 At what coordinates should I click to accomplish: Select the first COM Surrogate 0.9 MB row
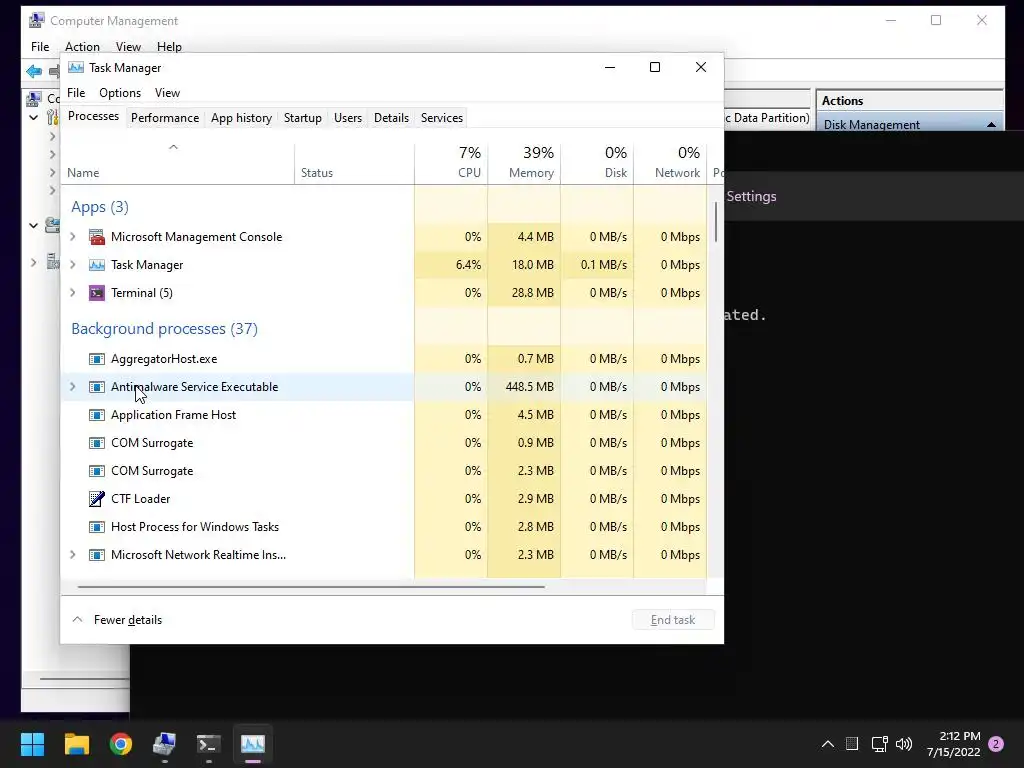click(385, 443)
